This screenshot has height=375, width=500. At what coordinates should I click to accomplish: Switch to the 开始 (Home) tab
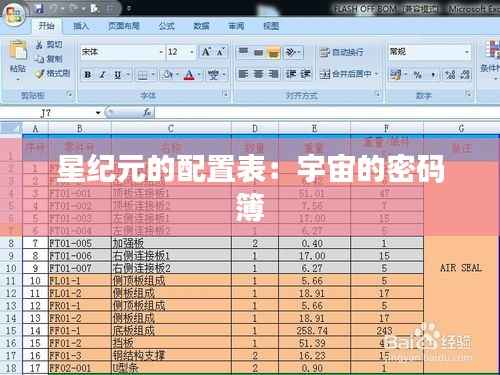(47, 26)
